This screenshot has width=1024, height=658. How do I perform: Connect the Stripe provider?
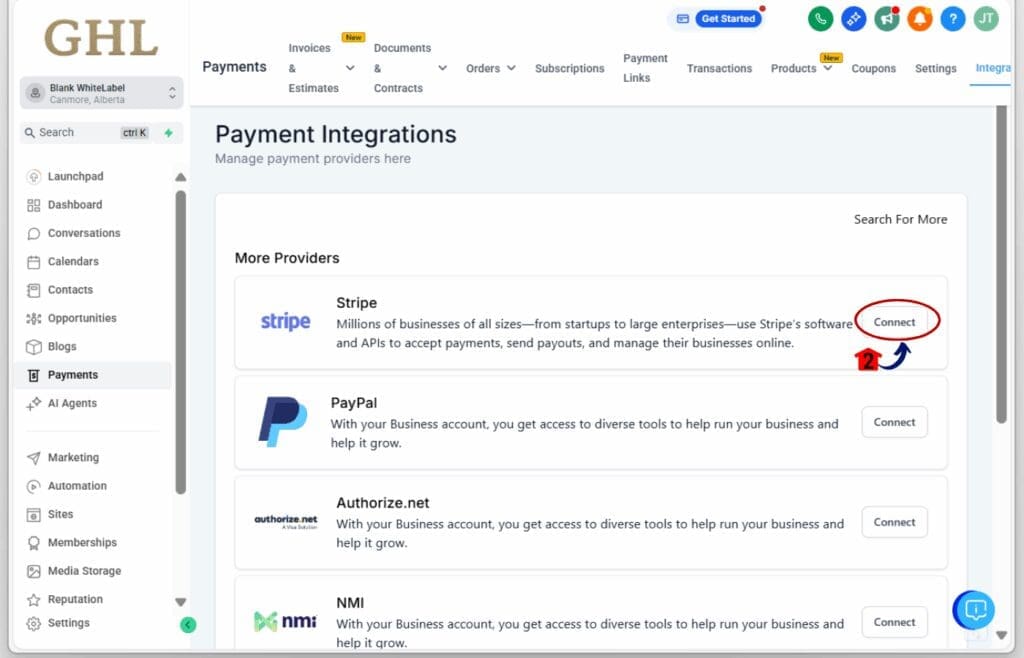894,322
